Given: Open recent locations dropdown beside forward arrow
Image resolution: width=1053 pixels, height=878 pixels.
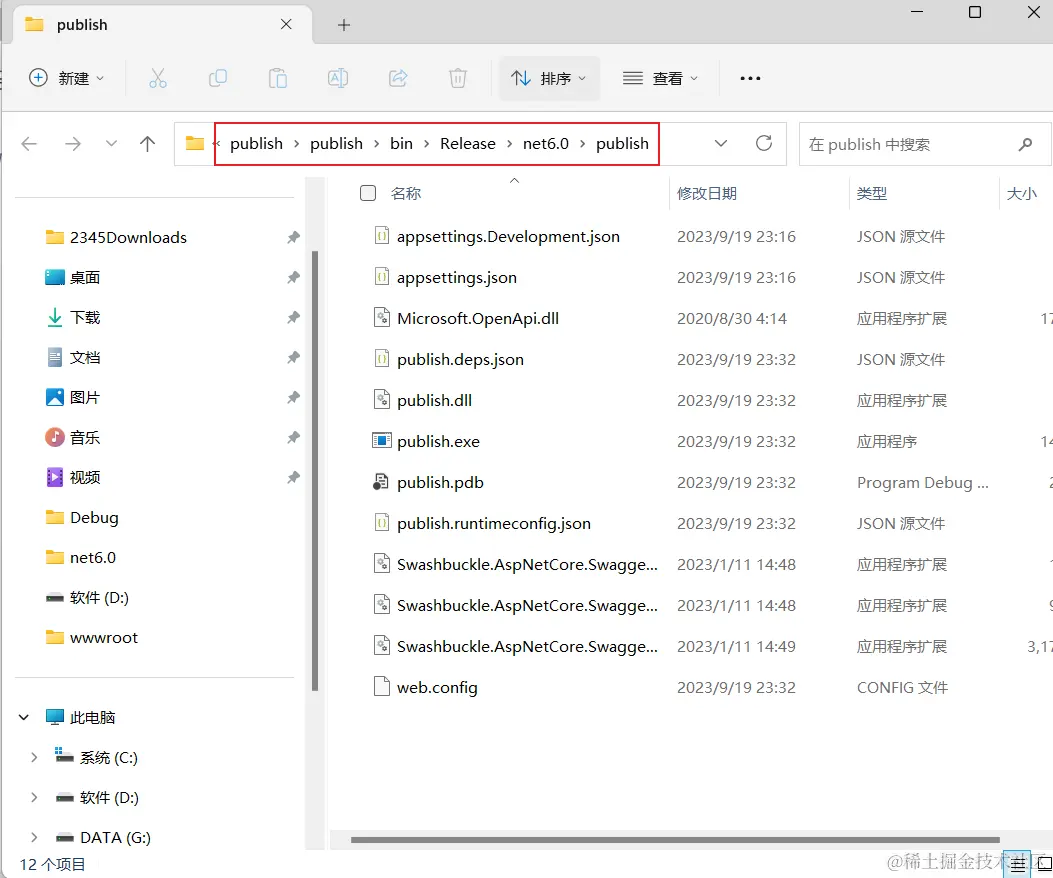Looking at the screenshot, I should (111, 144).
